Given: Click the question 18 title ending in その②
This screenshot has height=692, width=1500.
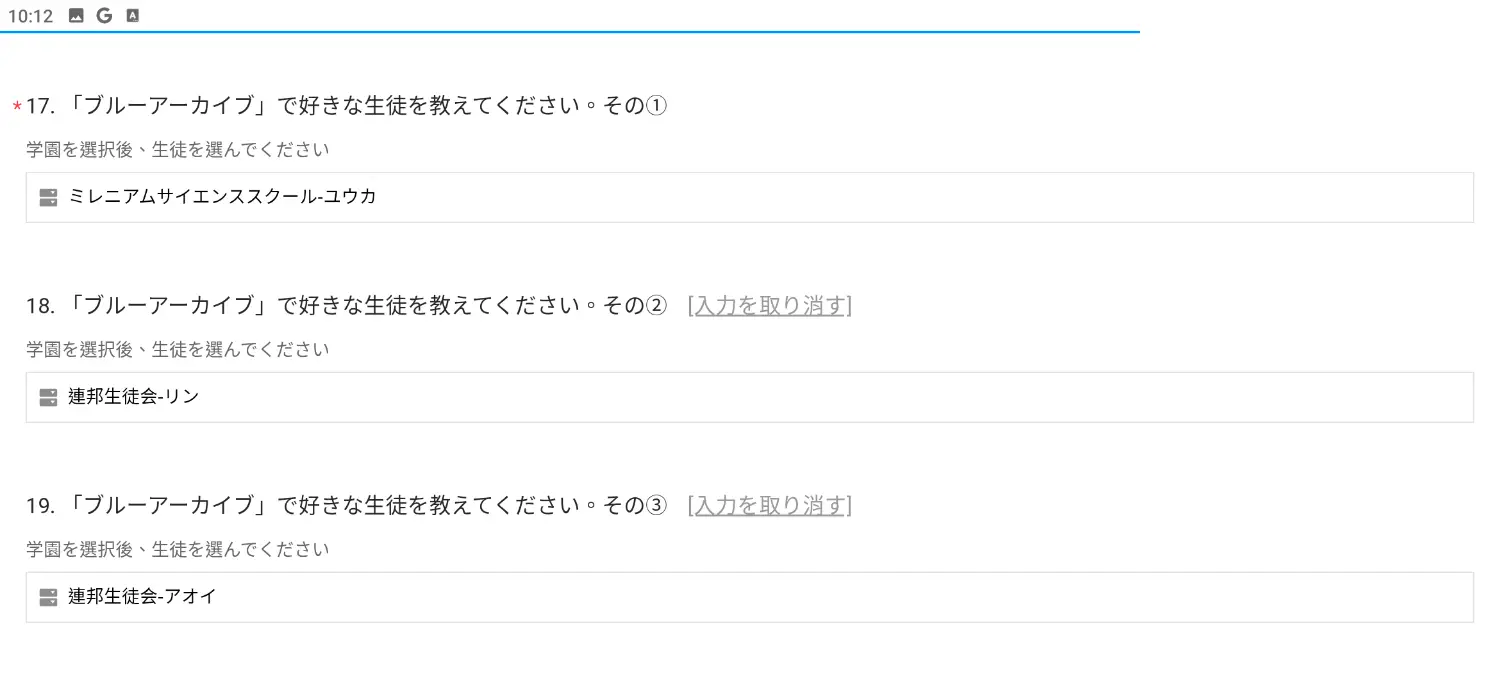Looking at the screenshot, I should (346, 306).
